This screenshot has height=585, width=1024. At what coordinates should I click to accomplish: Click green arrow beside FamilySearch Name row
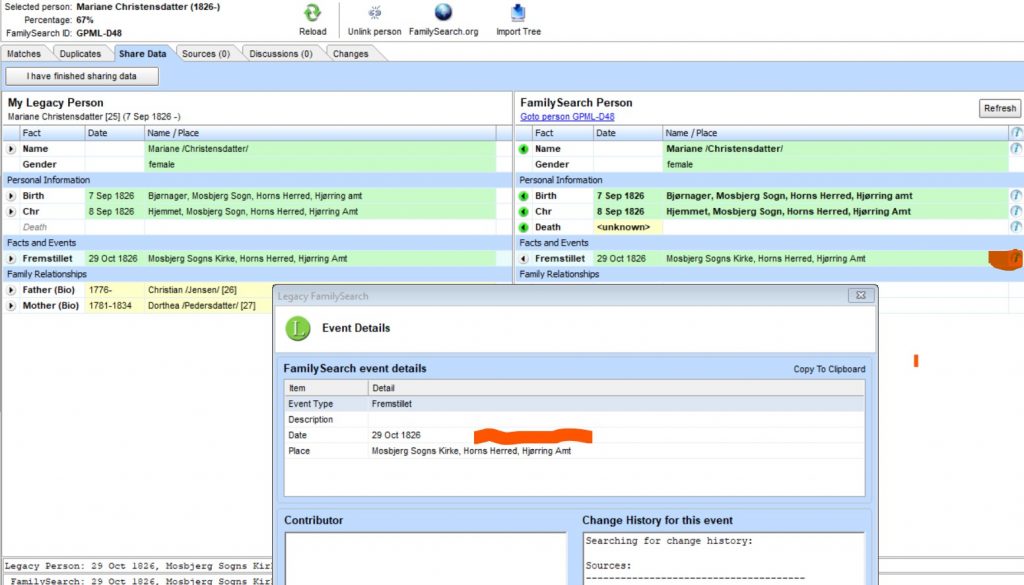coord(523,149)
